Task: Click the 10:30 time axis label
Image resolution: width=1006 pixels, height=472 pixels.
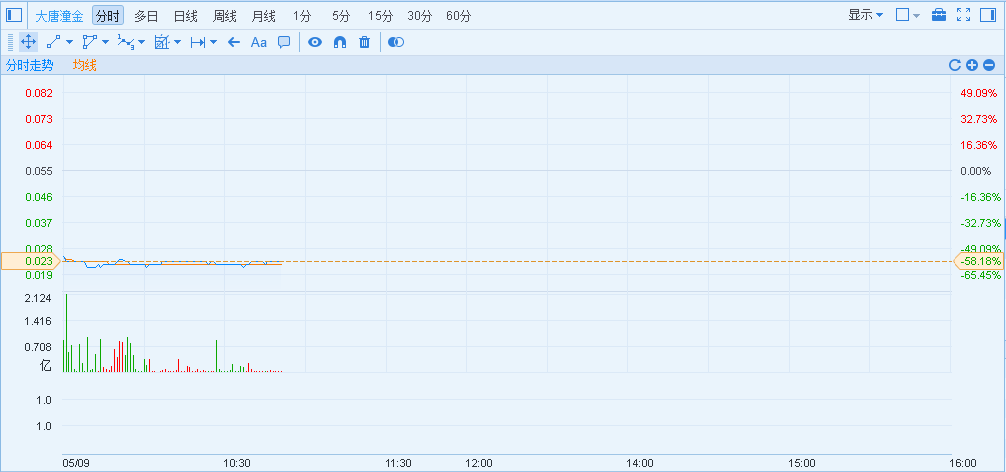Action: pyautogui.click(x=236, y=463)
